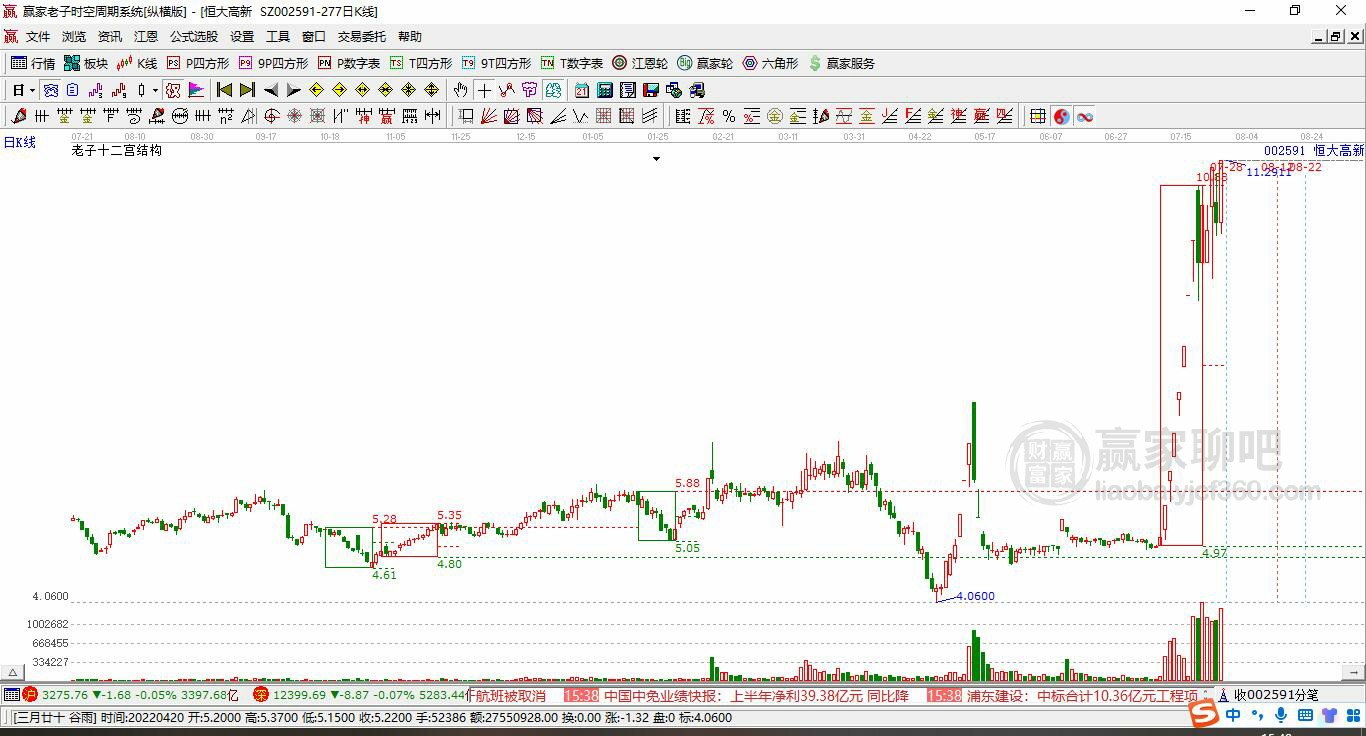Screen dimensions: 1366x736
Task: Click the floppy disk save icon
Action: click(651, 90)
